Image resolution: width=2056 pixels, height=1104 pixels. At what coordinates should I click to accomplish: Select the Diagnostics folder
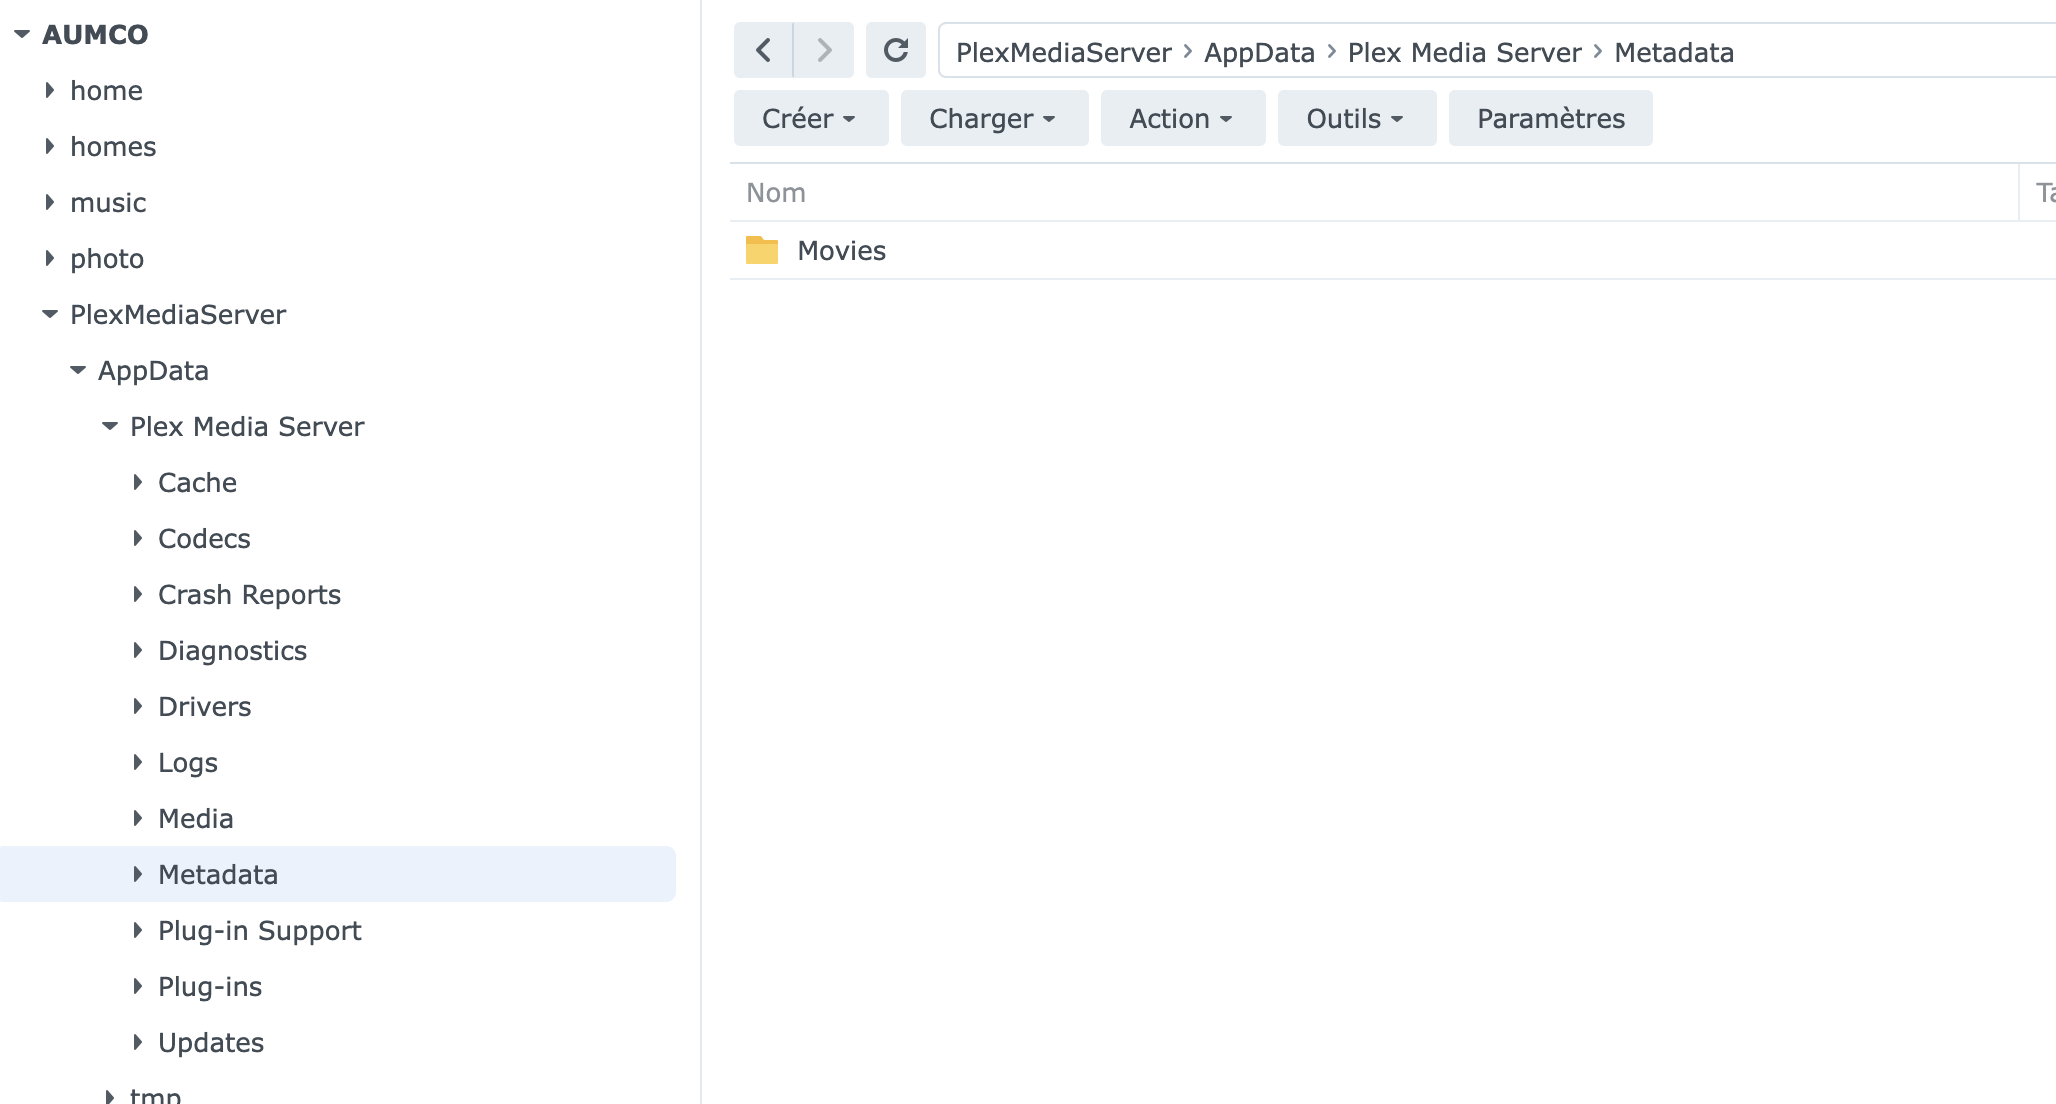click(232, 650)
